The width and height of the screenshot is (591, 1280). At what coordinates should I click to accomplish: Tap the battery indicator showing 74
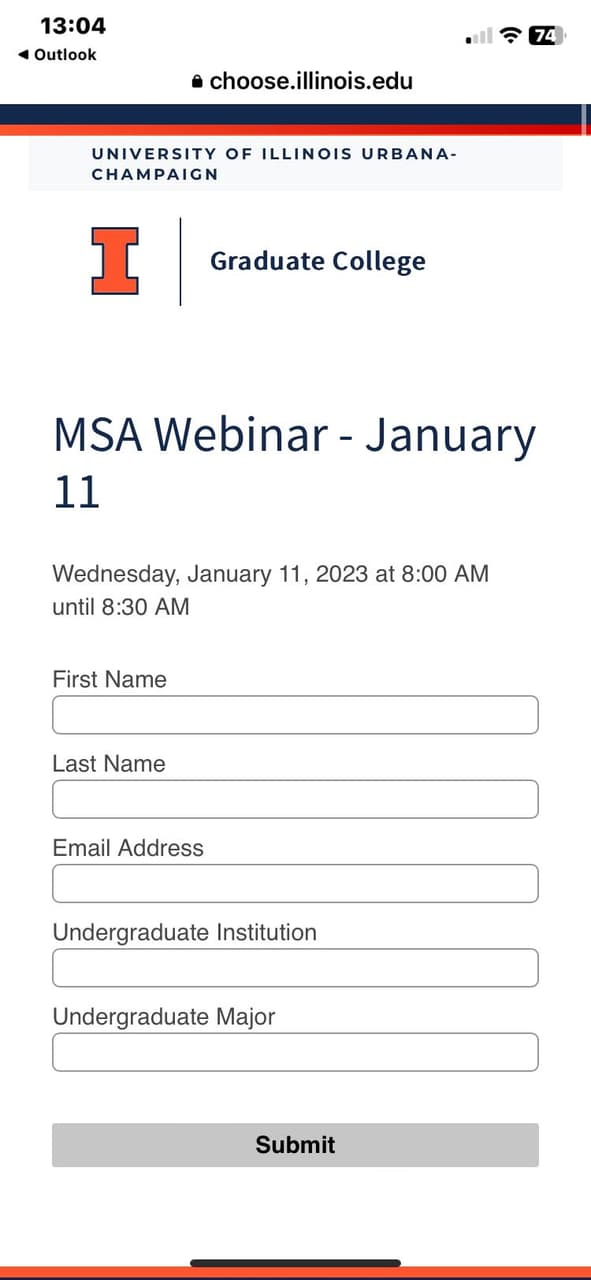[546, 33]
